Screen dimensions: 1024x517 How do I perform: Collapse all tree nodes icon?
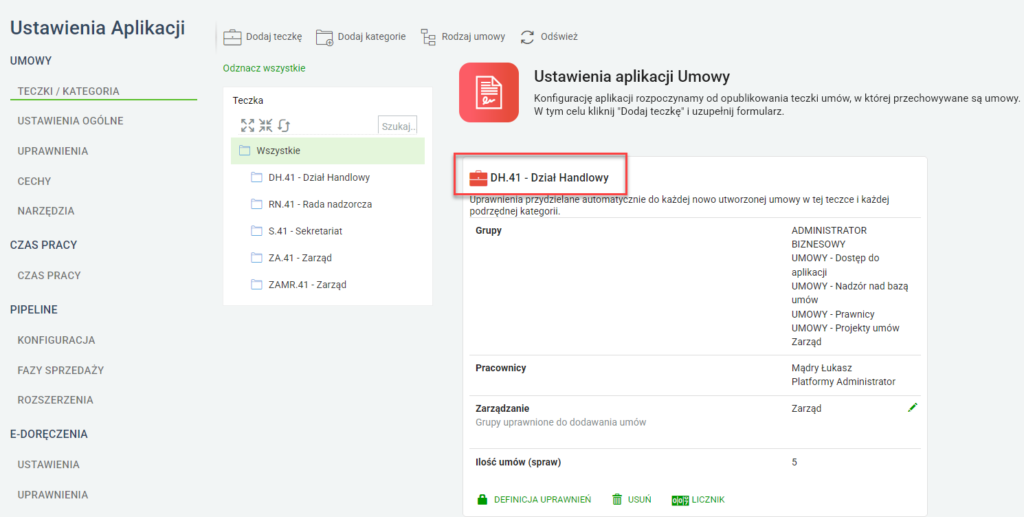(x=265, y=125)
